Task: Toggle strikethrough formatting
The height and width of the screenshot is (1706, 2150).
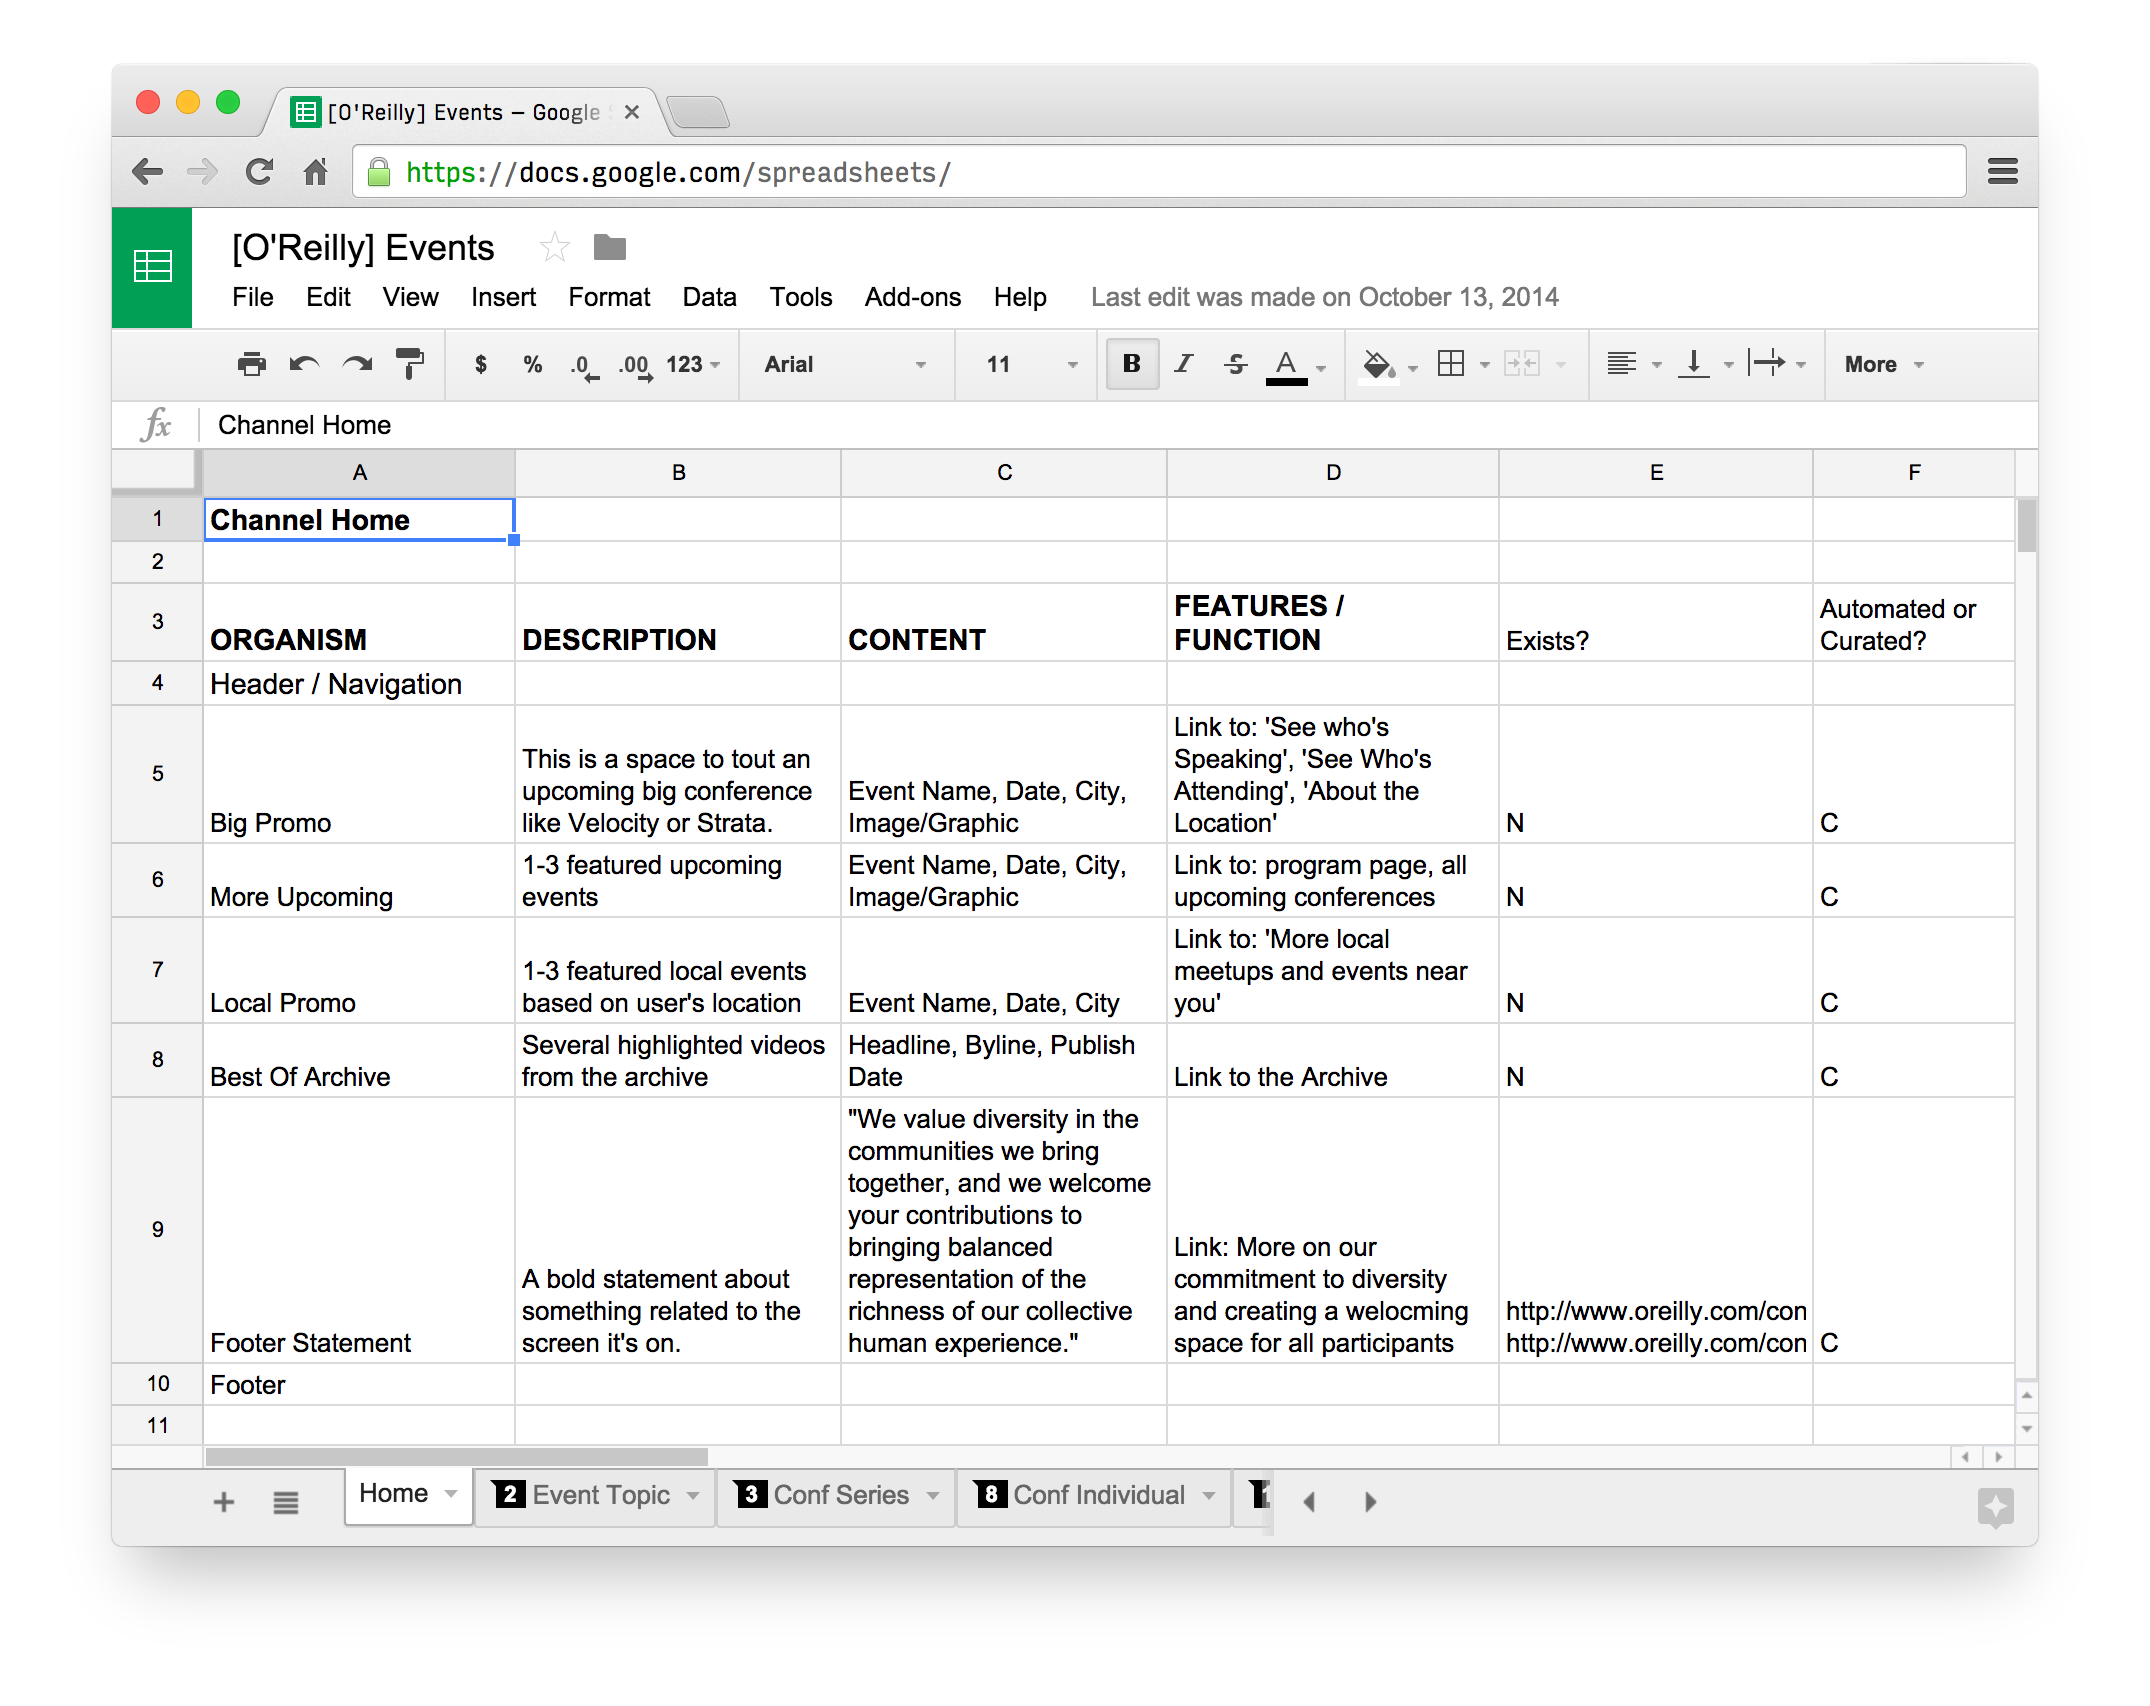Action: pyautogui.click(x=1236, y=364)
